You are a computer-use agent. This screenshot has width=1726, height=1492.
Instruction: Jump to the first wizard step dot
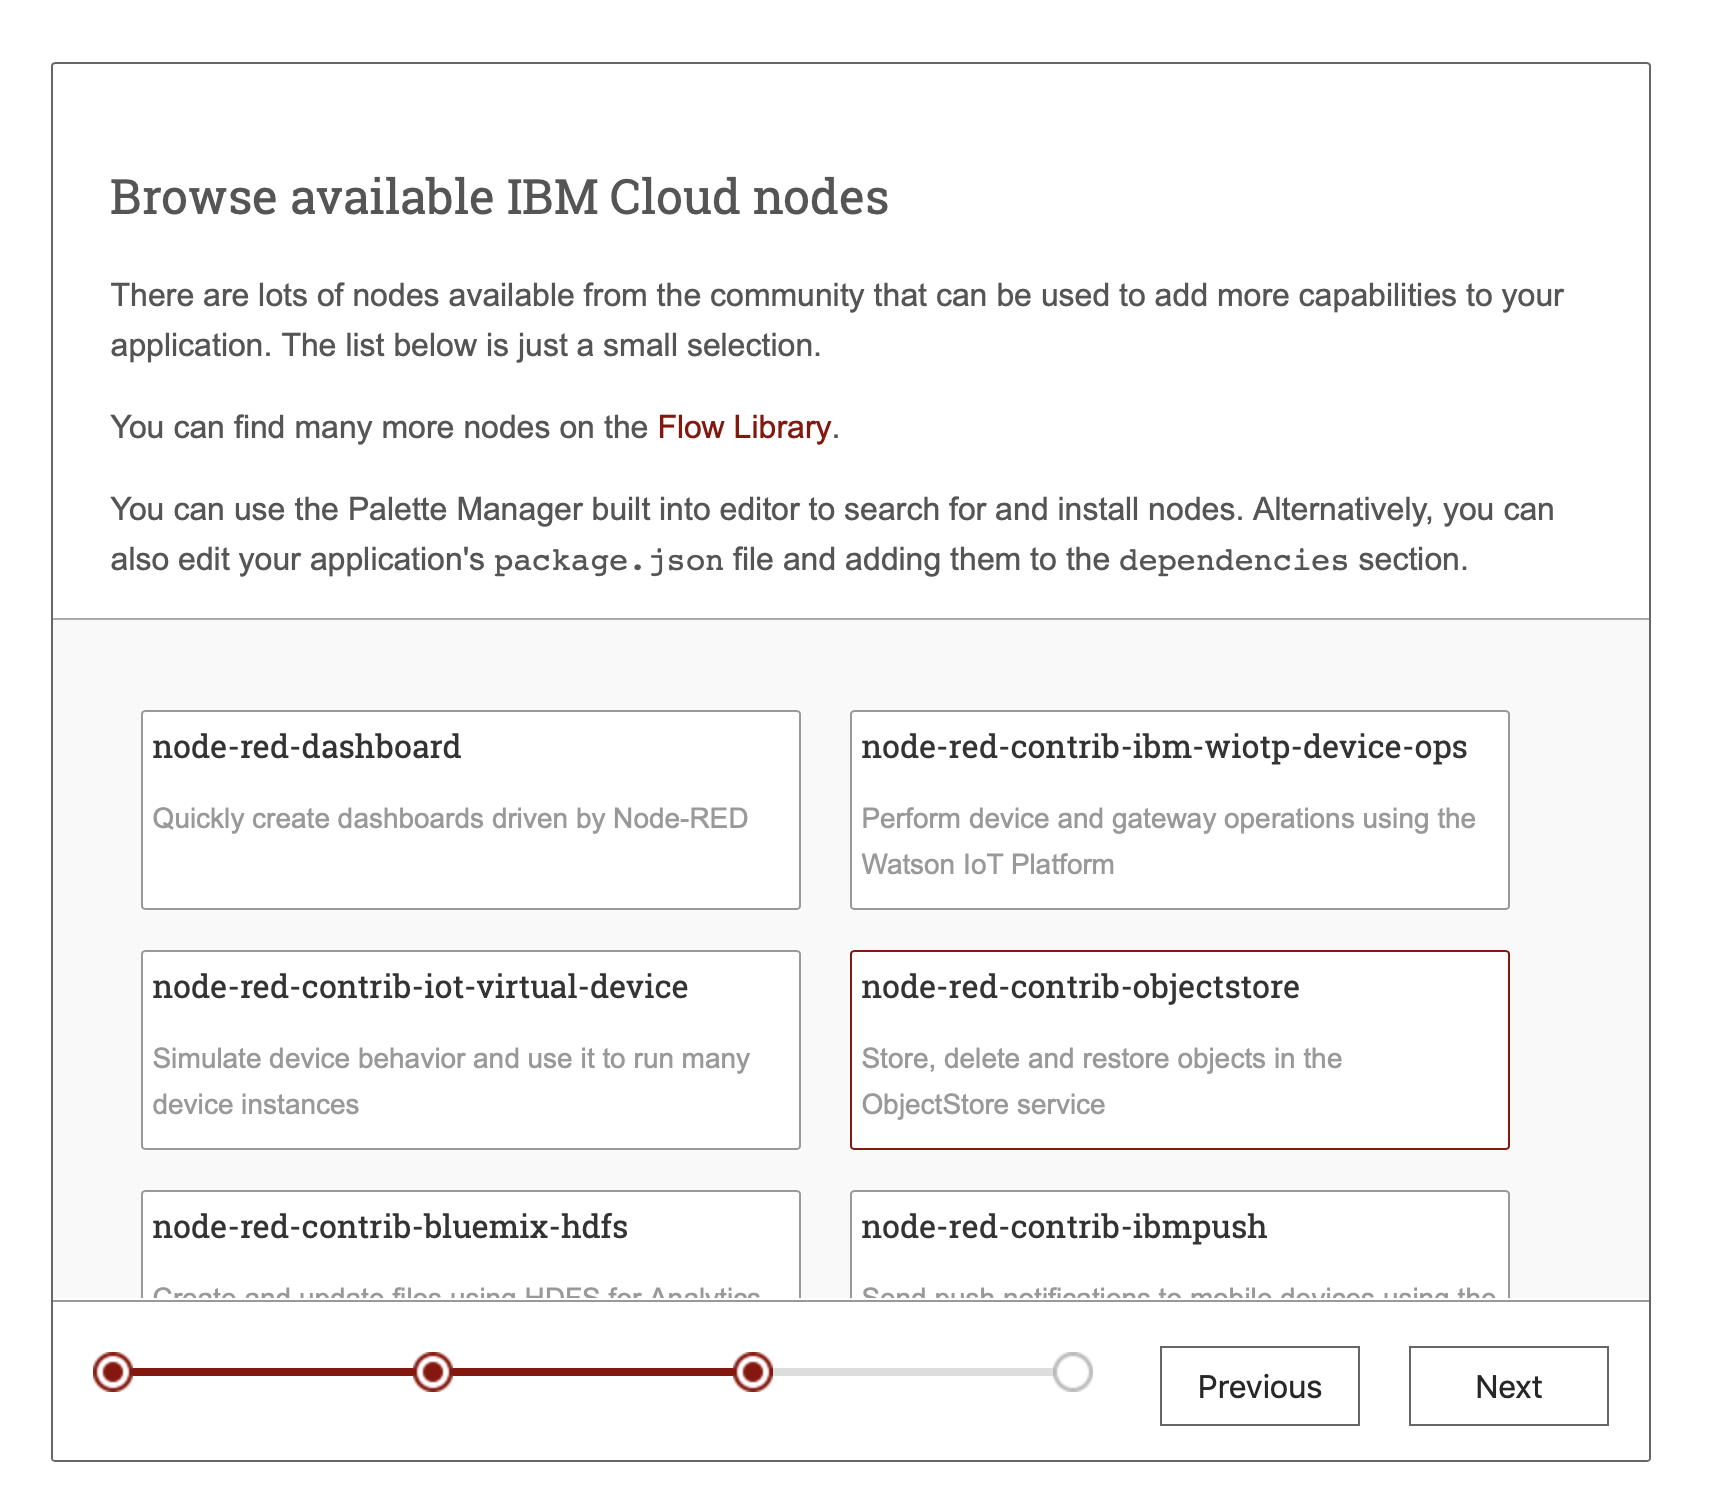tap(113, 1371)
